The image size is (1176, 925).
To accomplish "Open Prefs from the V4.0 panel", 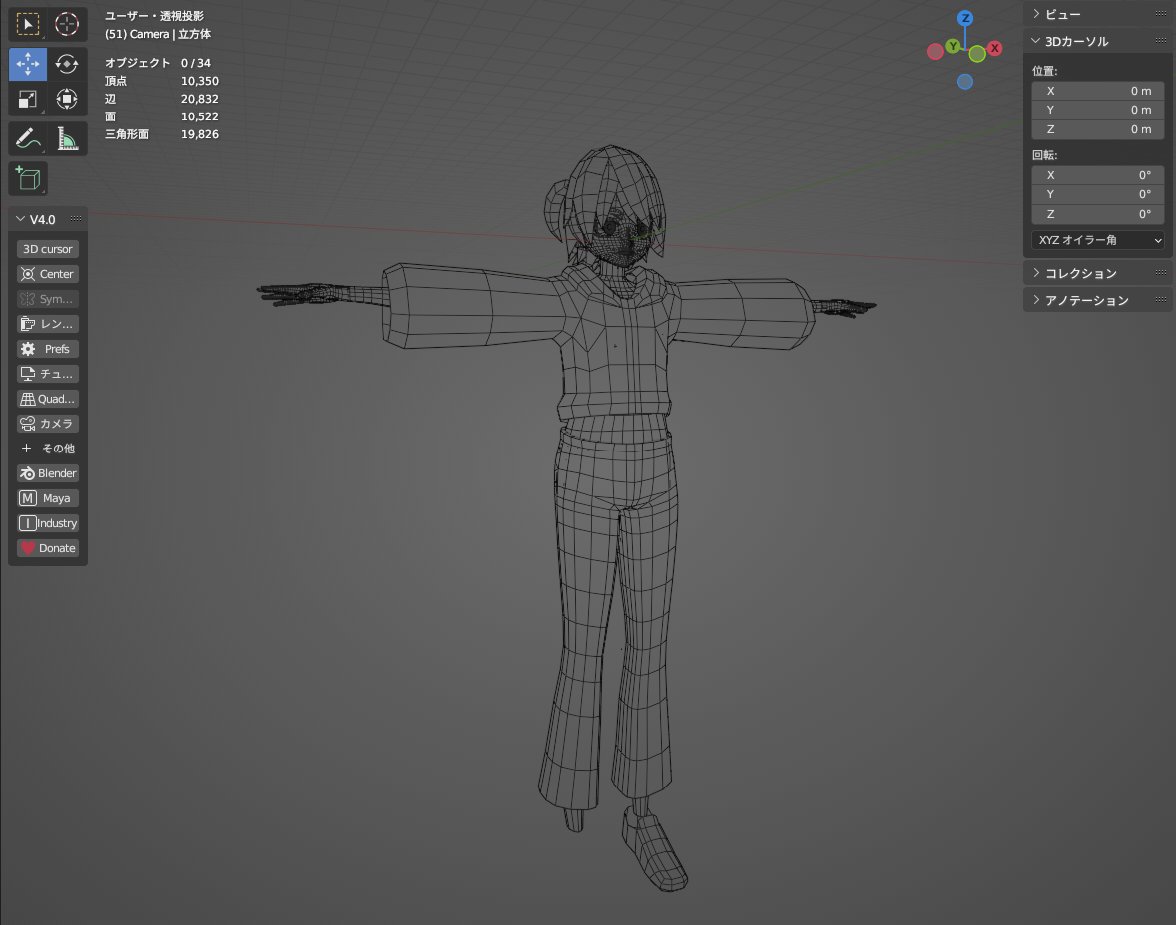I will [x=46, y=348].
